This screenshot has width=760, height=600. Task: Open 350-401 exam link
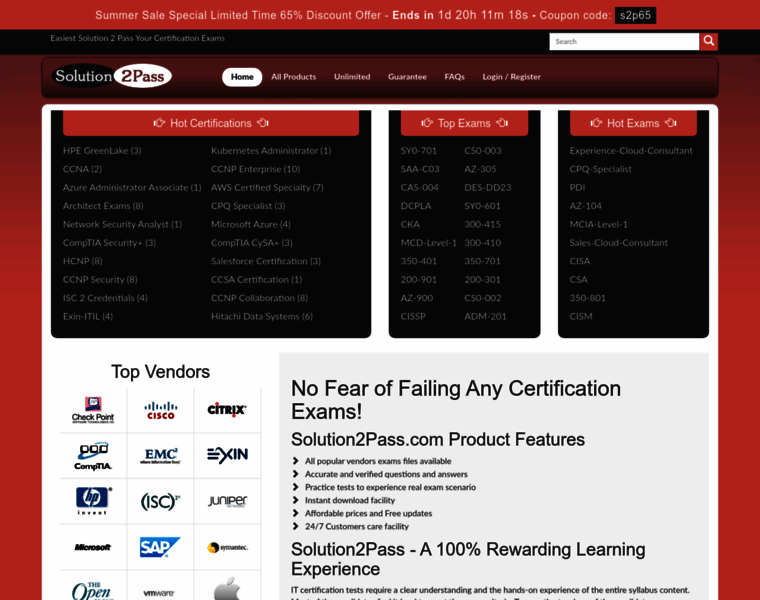[x=419, y=261]
